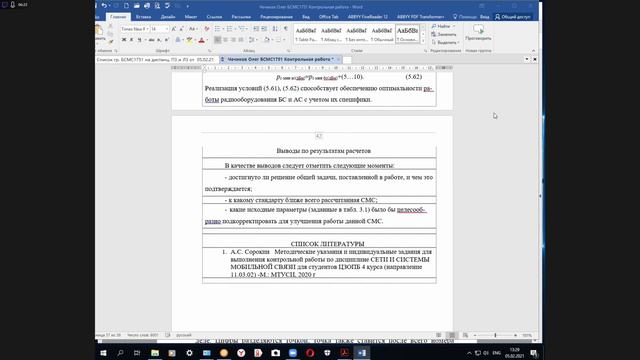640x360 pixels.
Task: Click the Заменить button
Action: pos(444,34)
